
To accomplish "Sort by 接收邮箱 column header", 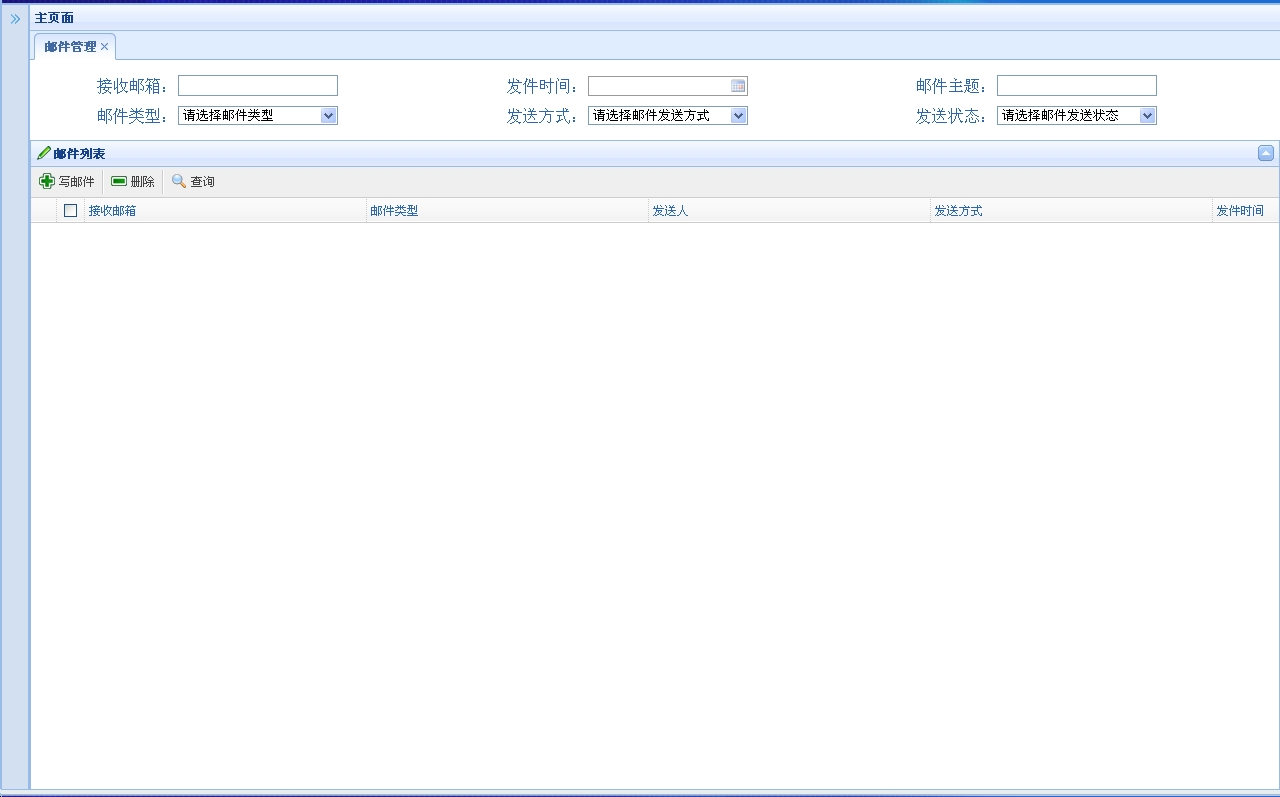I will point(225,210).
